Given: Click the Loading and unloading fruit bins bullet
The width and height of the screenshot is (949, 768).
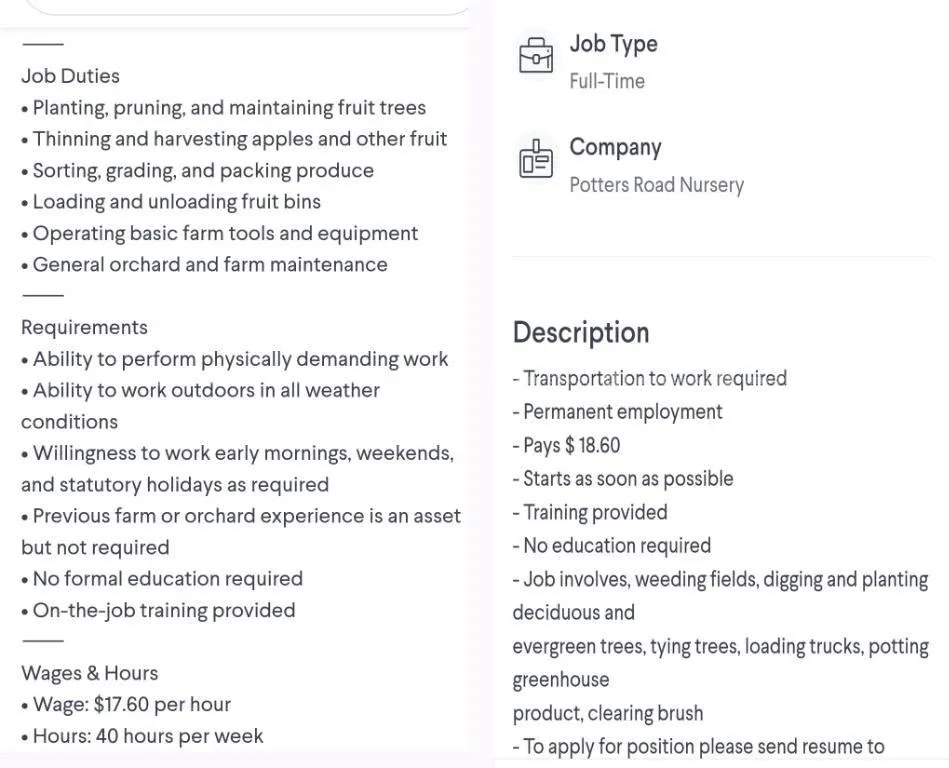Looking at the screenshot, I should click(171, 202).
